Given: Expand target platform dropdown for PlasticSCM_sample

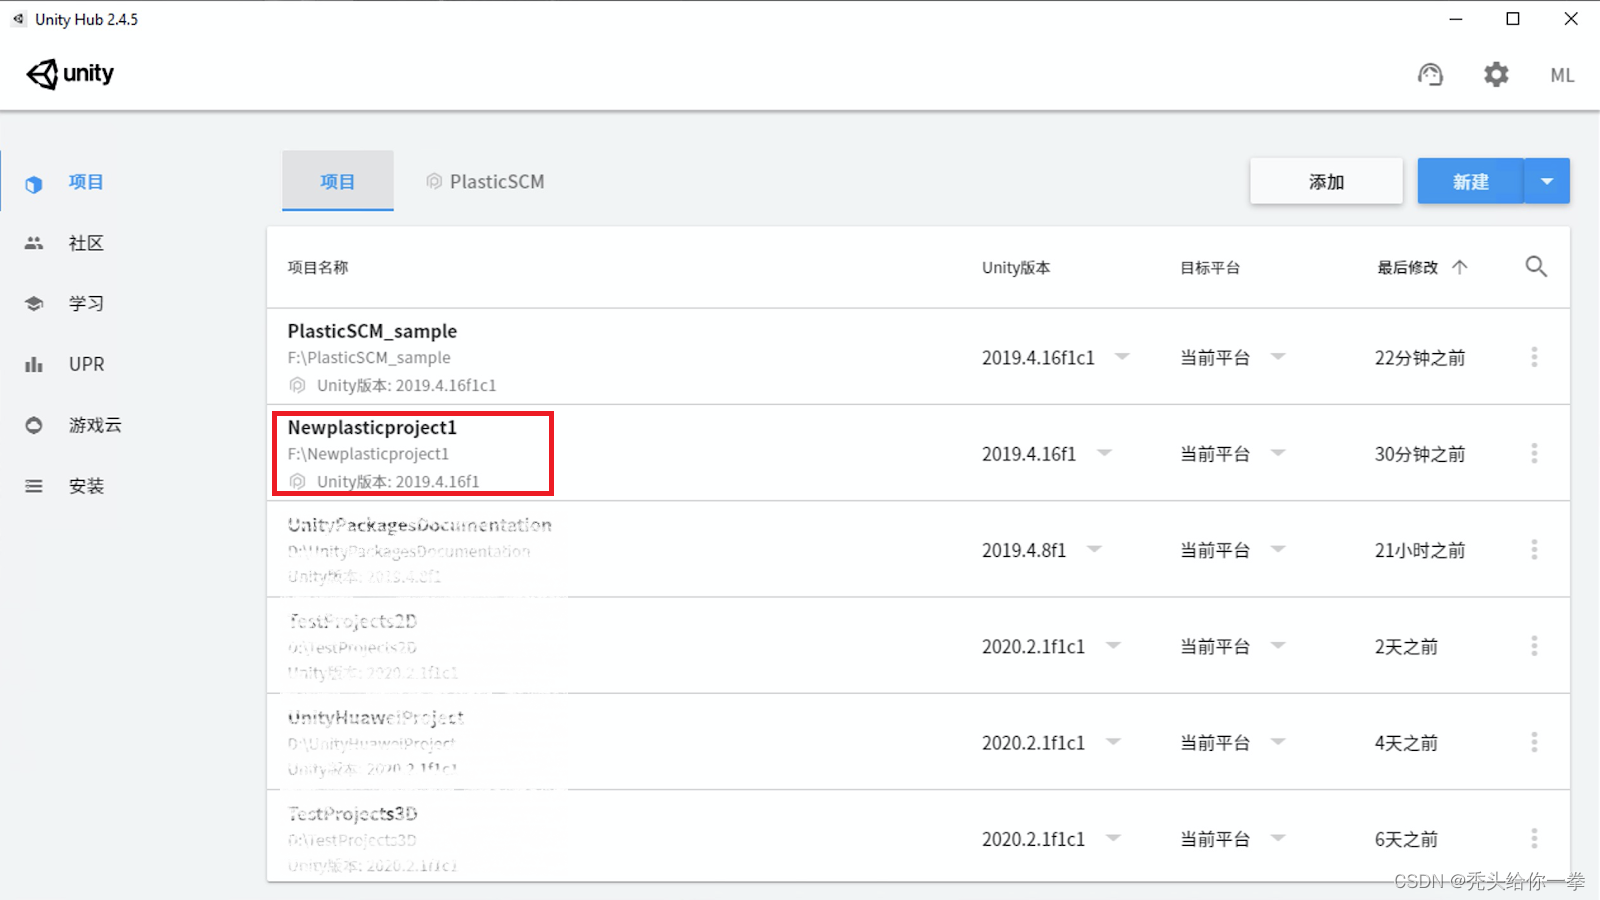Looking at the screenshot, I should (x=1278, y=356).
